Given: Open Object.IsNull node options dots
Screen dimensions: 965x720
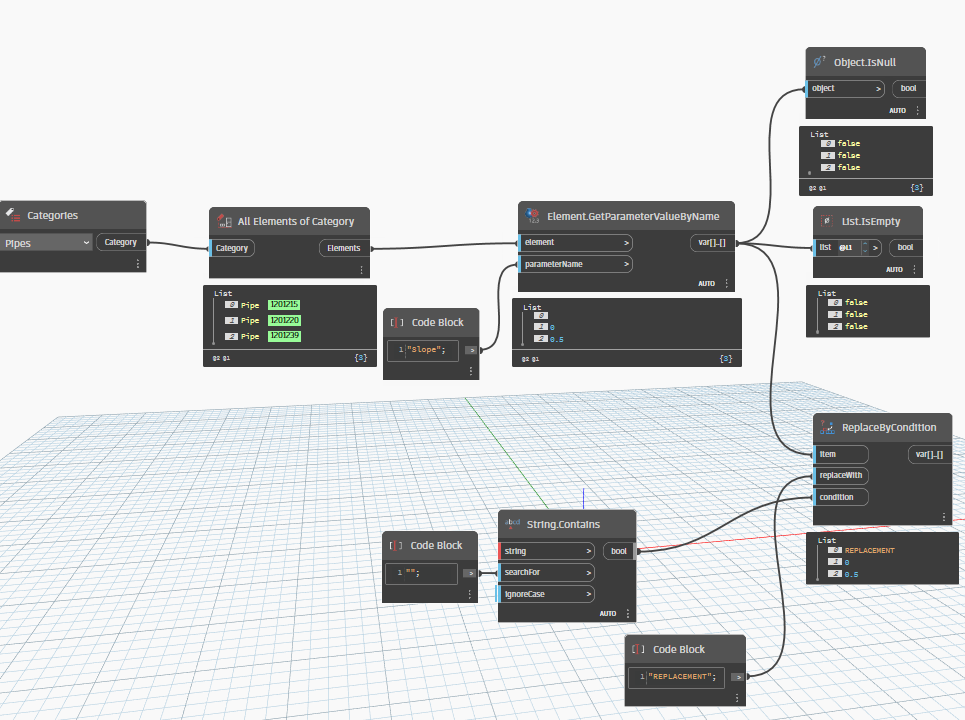Looking at the screenshot, I should point(917,110).
